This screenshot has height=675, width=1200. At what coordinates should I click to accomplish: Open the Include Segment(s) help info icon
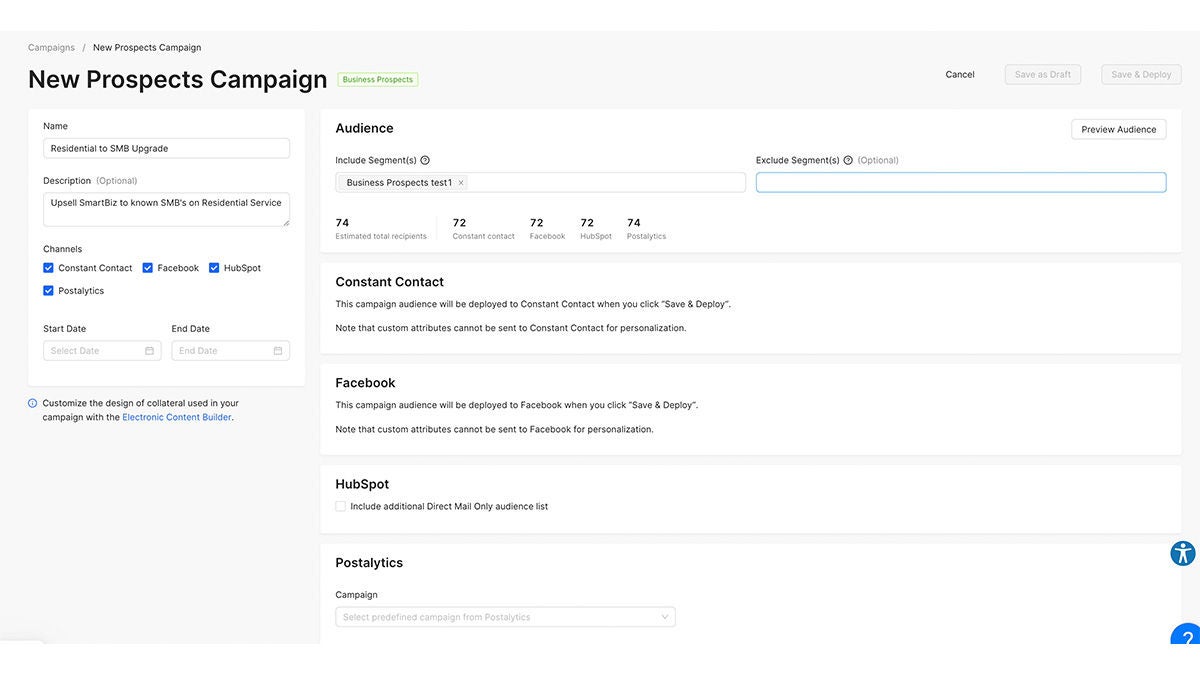(424, 159)
